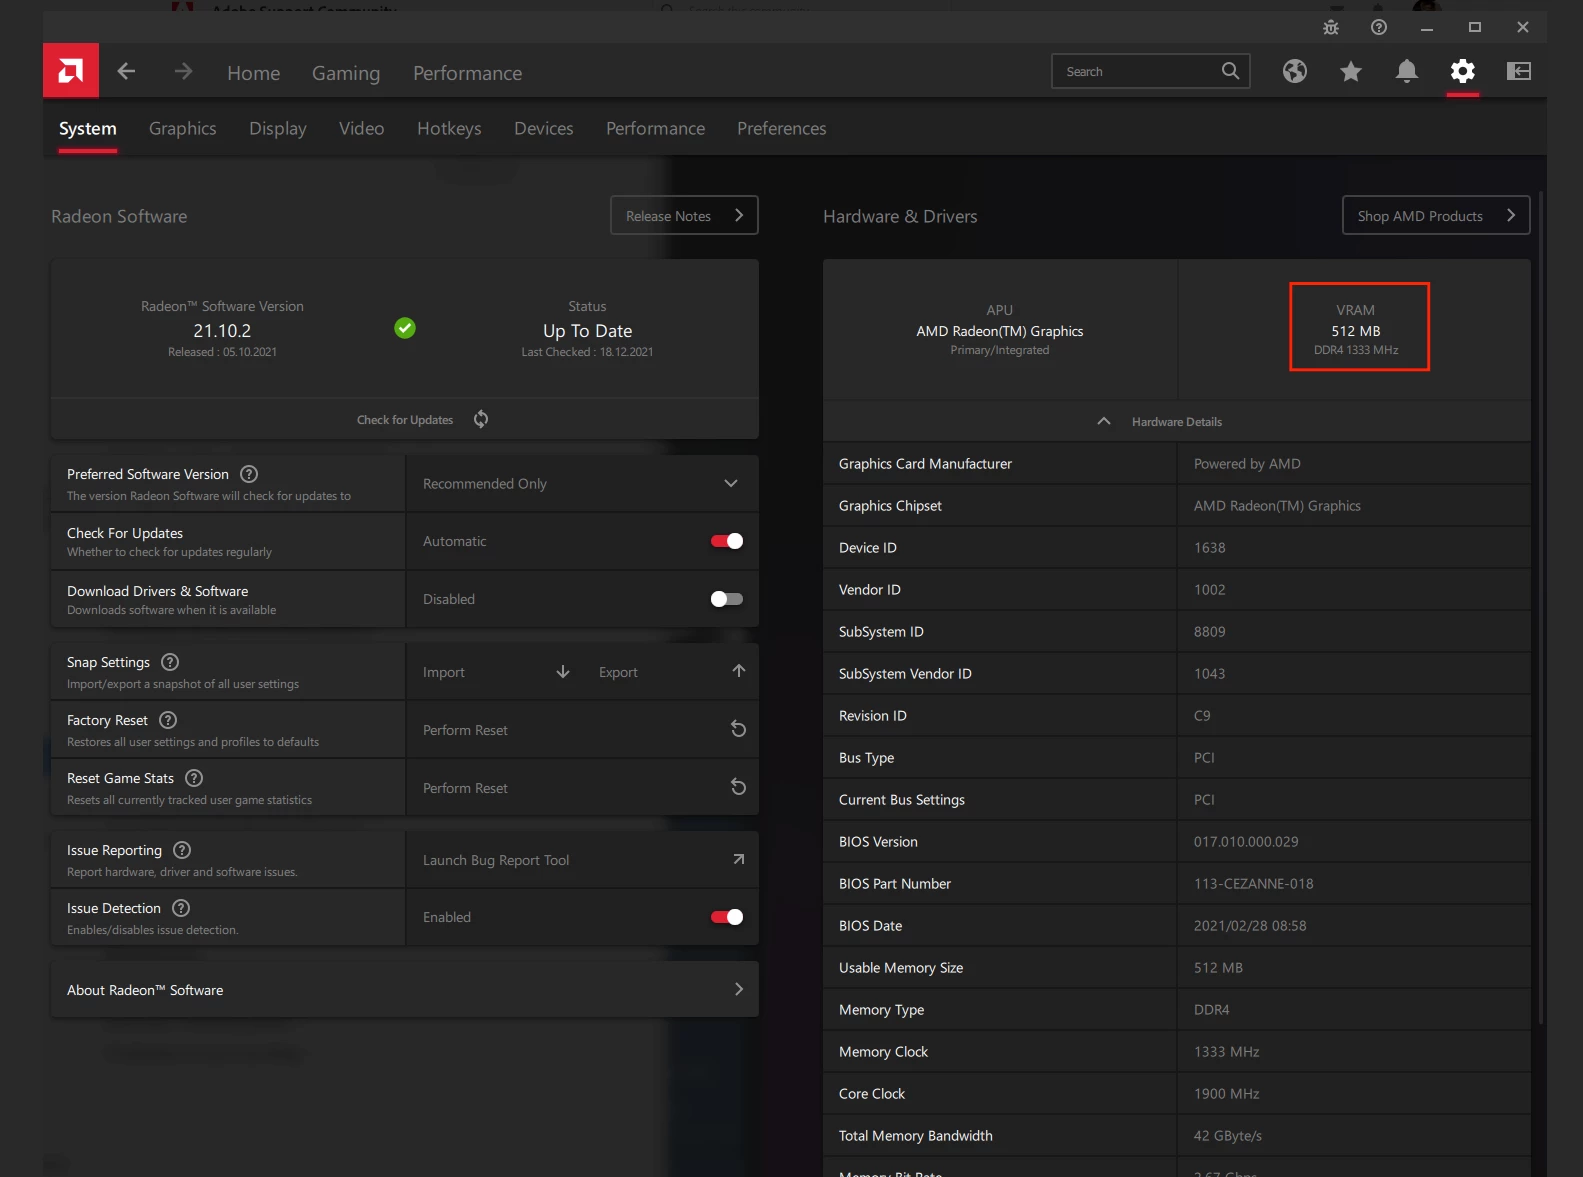Go forward with the right arrow

pos(183,71)
